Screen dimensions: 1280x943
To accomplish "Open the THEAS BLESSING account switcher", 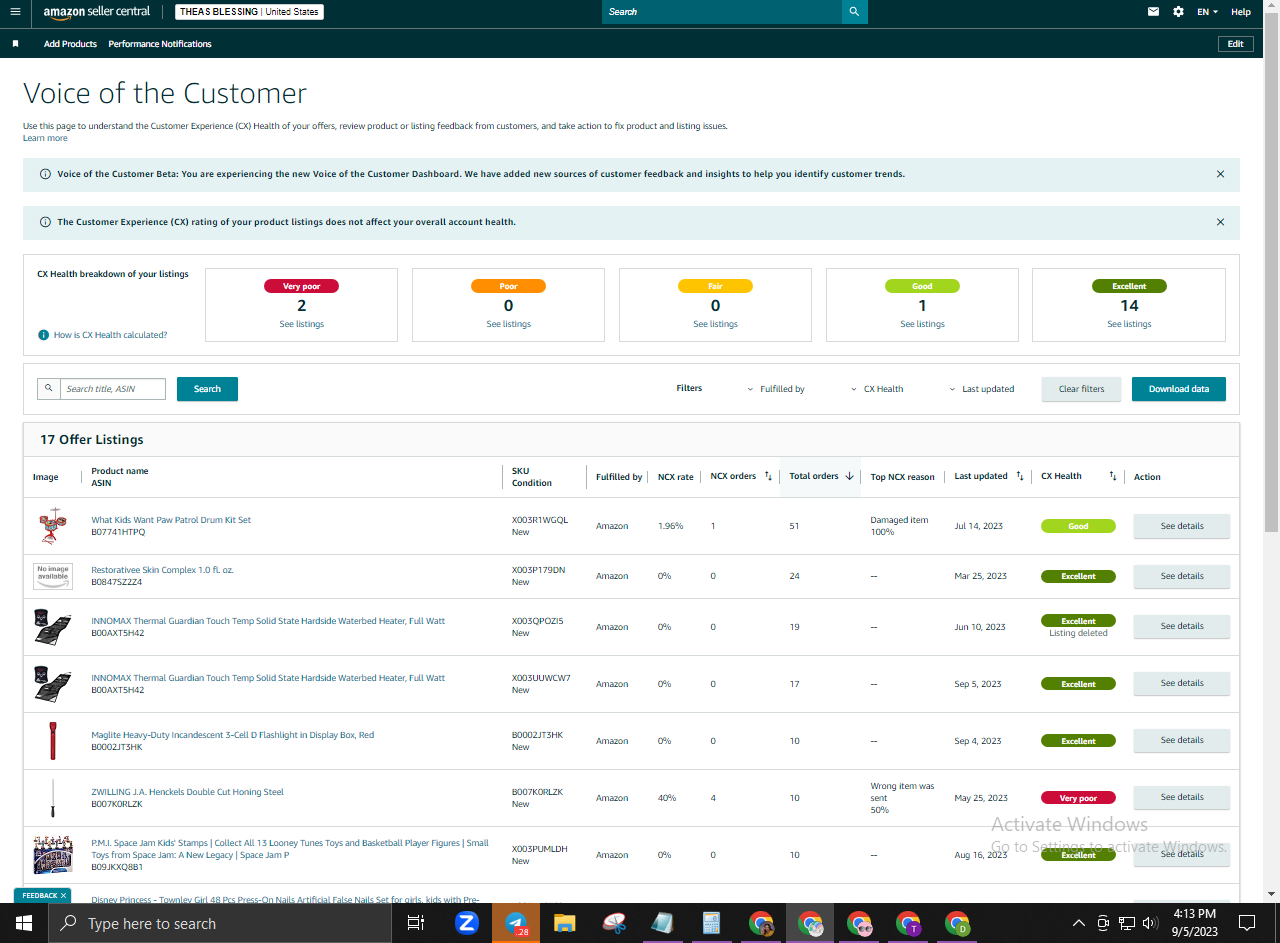I will point(250,12).
